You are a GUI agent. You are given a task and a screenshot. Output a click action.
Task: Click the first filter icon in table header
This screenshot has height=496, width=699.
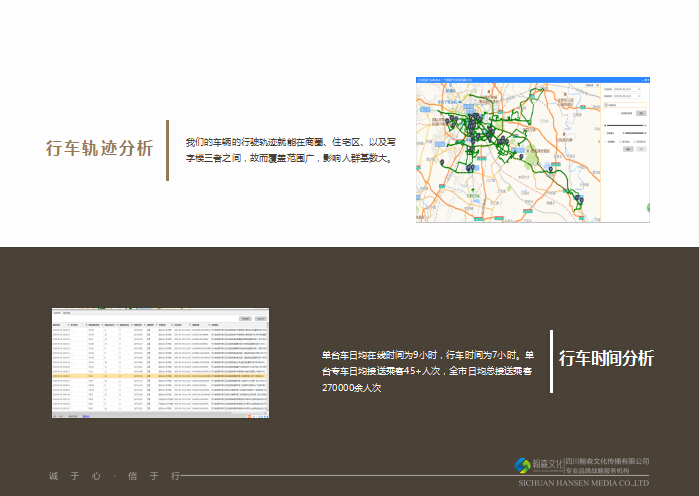tap(66, 326)
